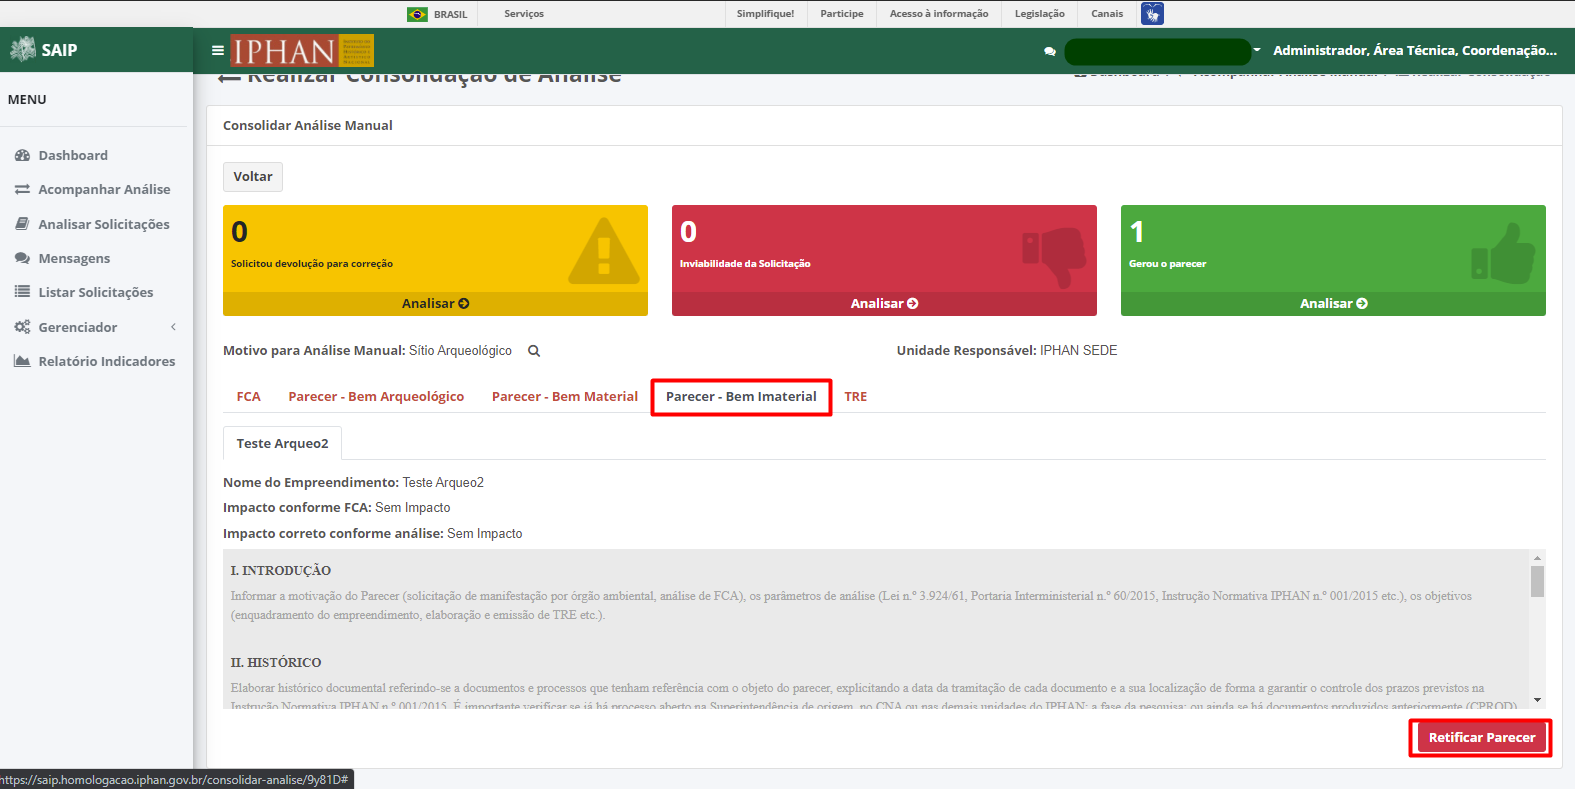Screen dimensions: 1575x789
Task: Click the Voltar button
Action: 253,177
